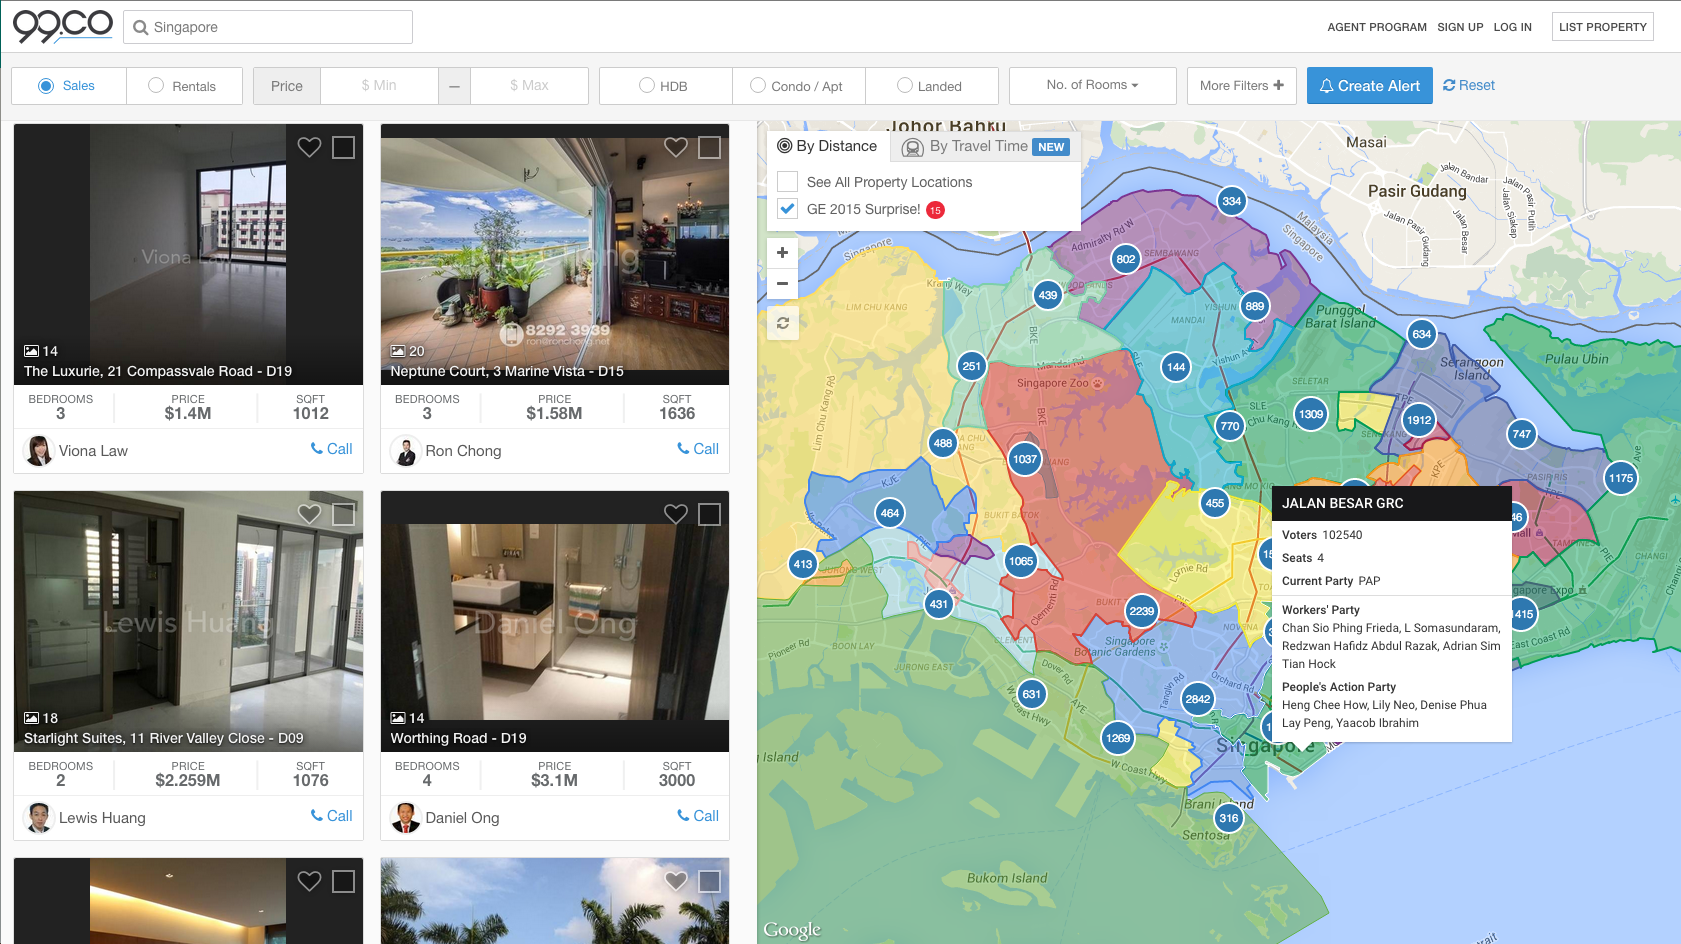Open the Log In link
This screenshot has height=944, width=1681.
pos(1512,27)
